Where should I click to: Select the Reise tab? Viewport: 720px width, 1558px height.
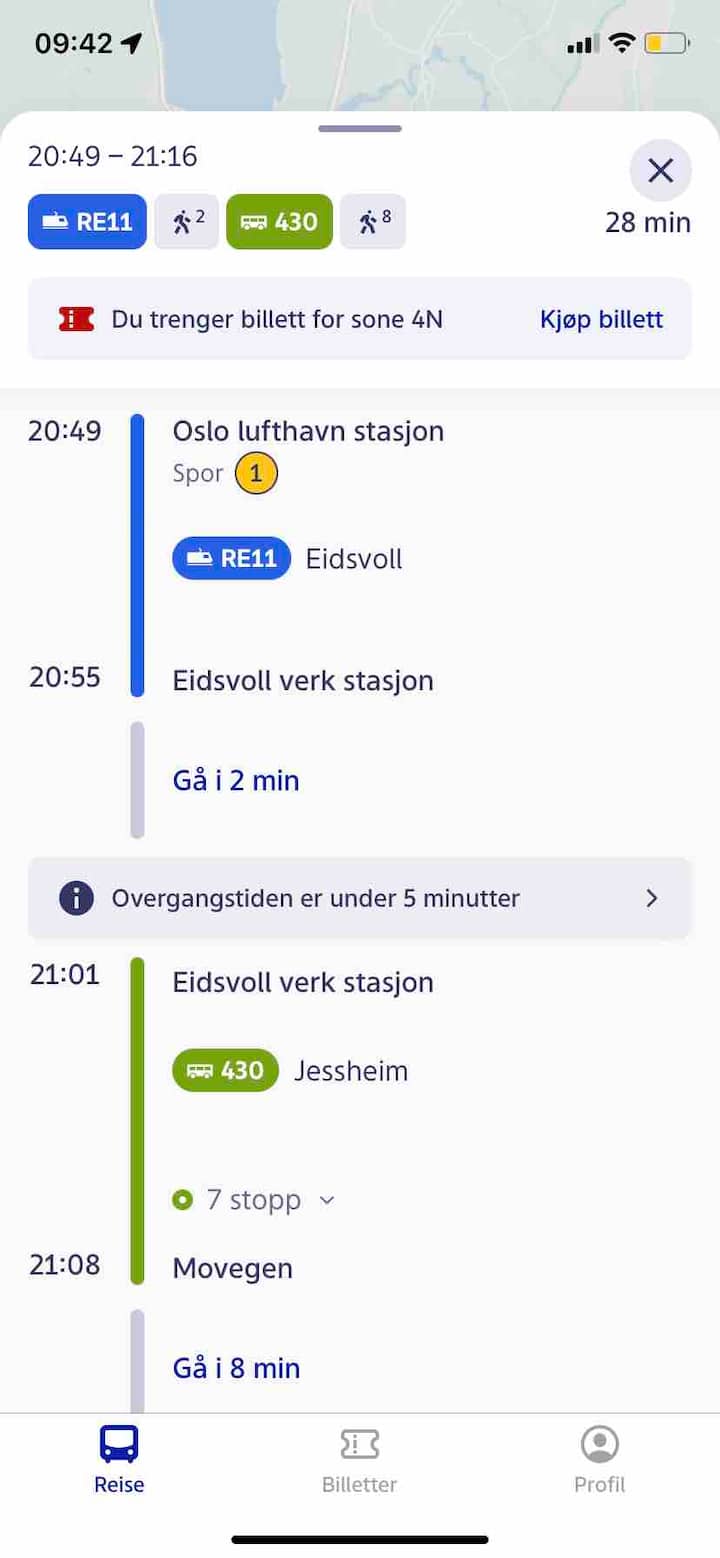(119, 1458)
